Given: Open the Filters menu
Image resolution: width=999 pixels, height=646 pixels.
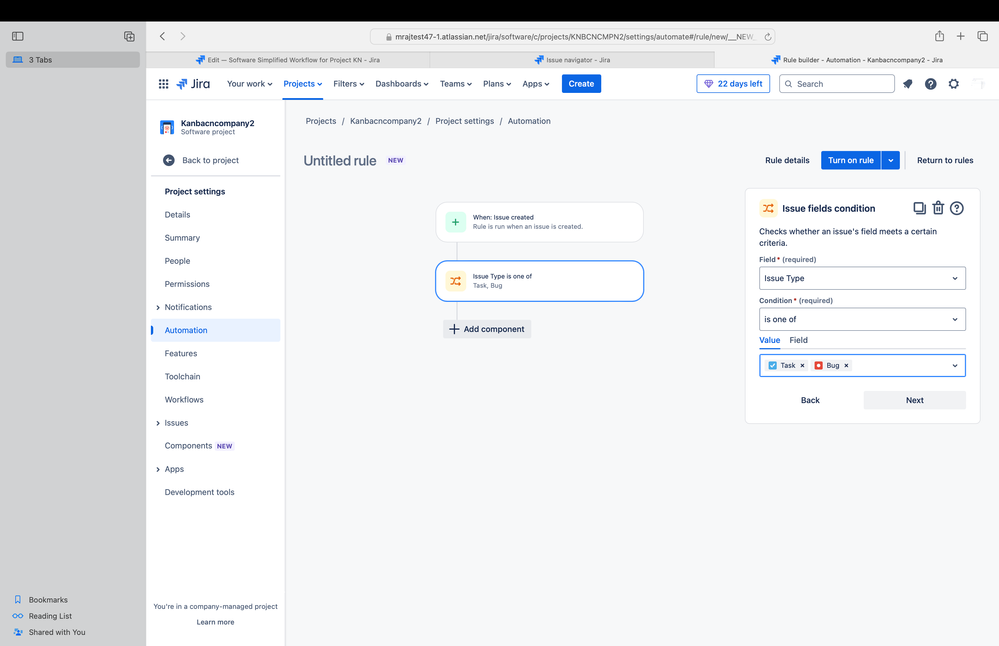Looking at the screenshot, I should pos(349,83).
